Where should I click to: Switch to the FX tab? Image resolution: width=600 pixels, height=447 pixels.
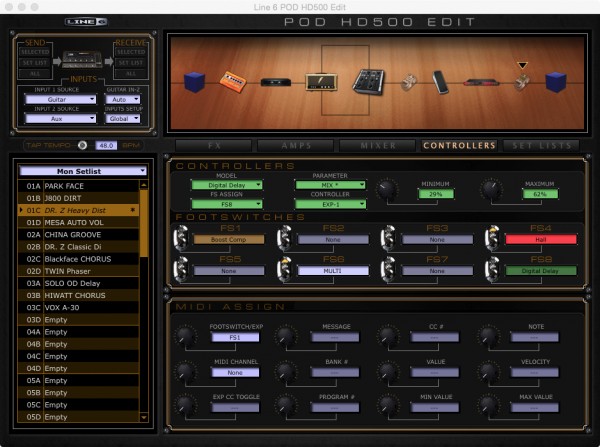point(214,146)
